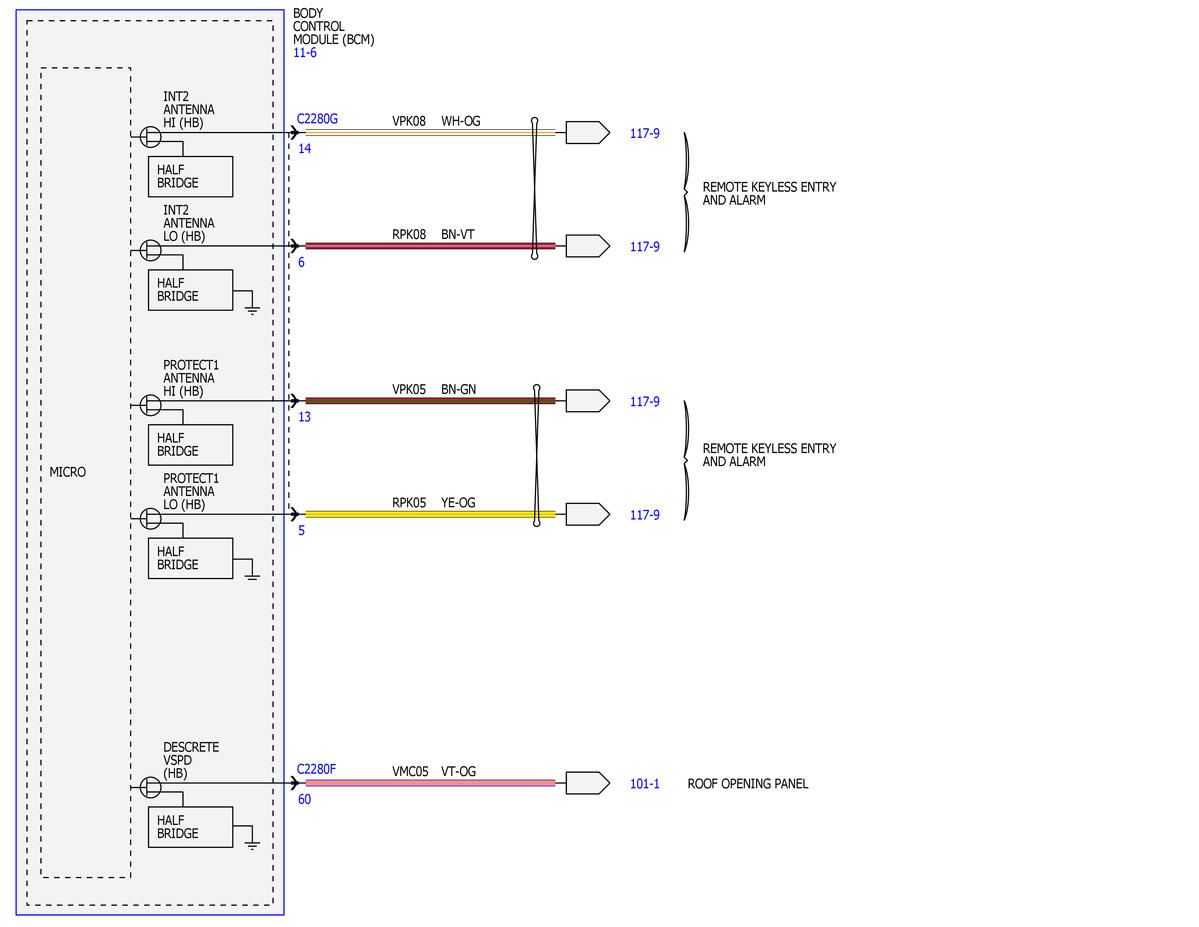This screenshot has height=927, width=1199.
Task: Click the MICRO block label
Action: point(68,472)
